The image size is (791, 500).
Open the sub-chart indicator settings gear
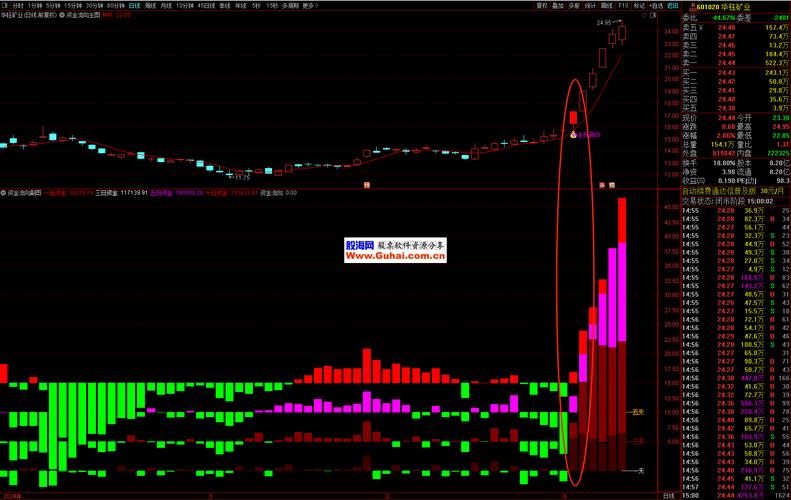(3, 193)
